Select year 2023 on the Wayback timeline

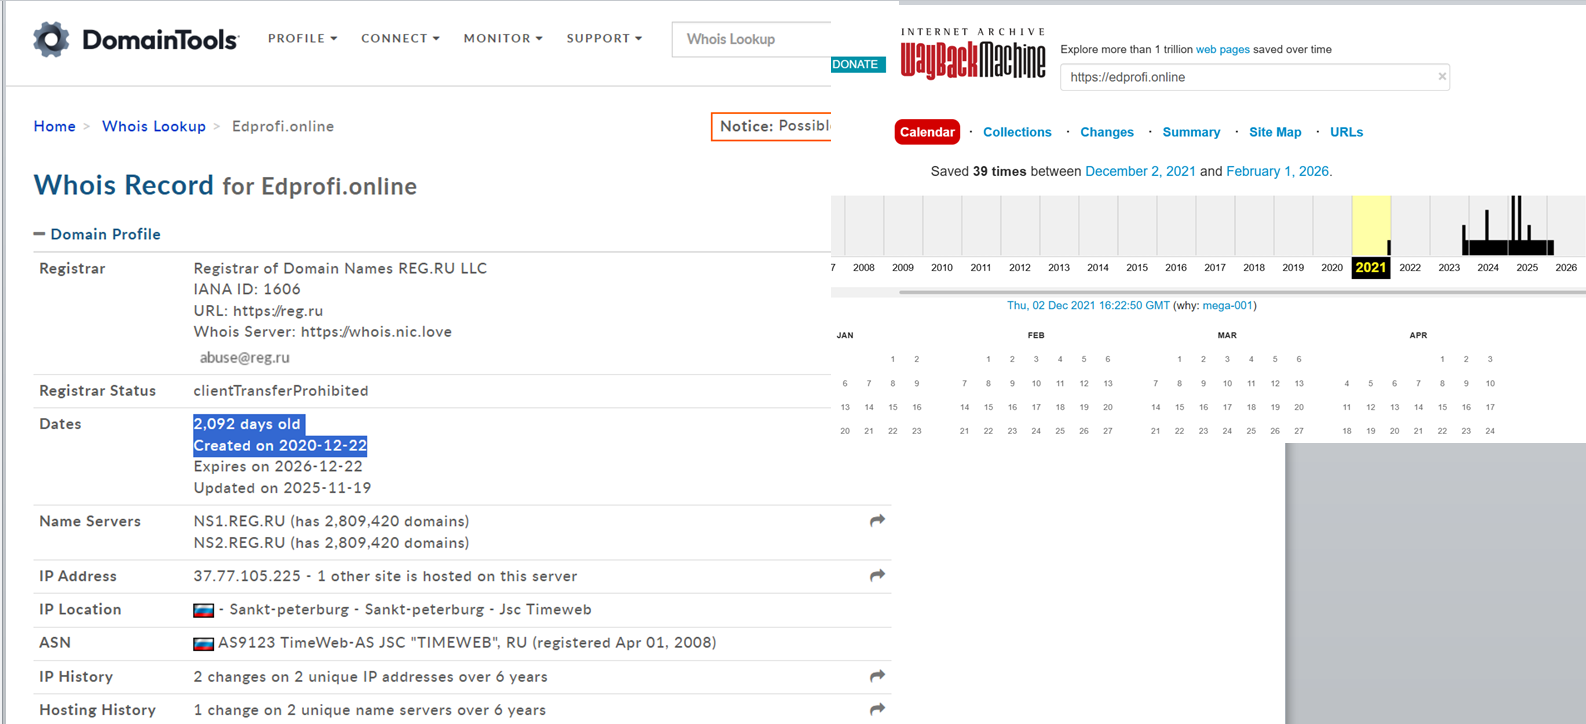(1449, 267)
